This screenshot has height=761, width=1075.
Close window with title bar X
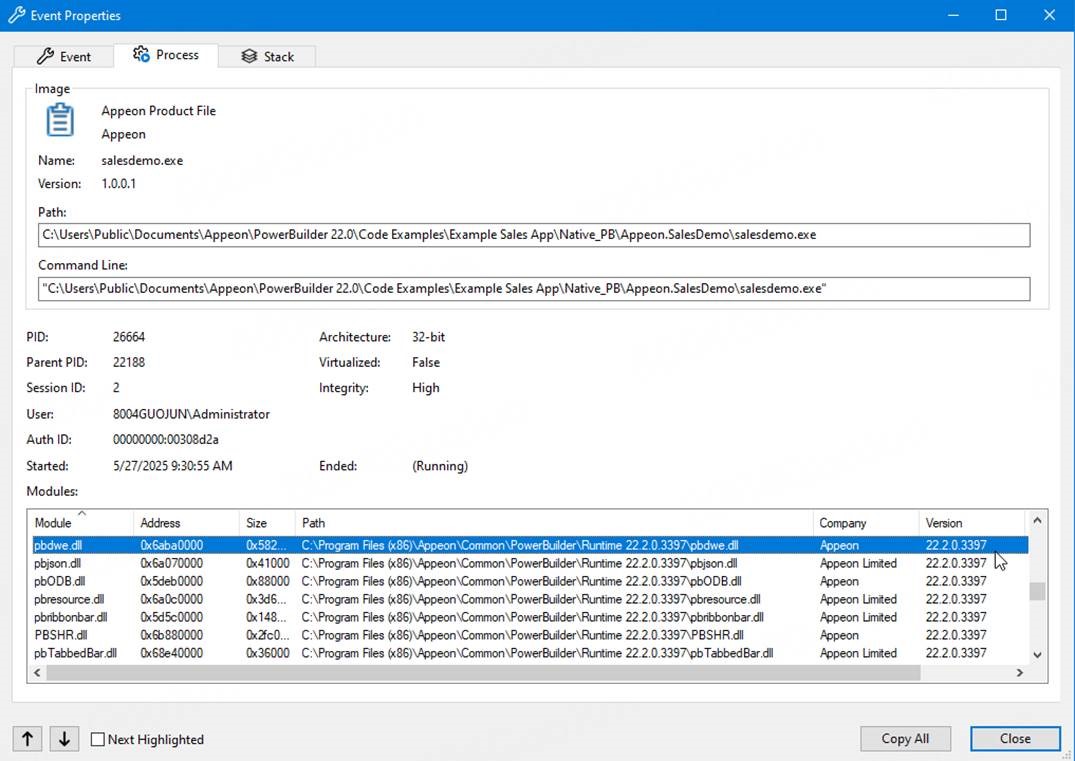point(1050,15)
